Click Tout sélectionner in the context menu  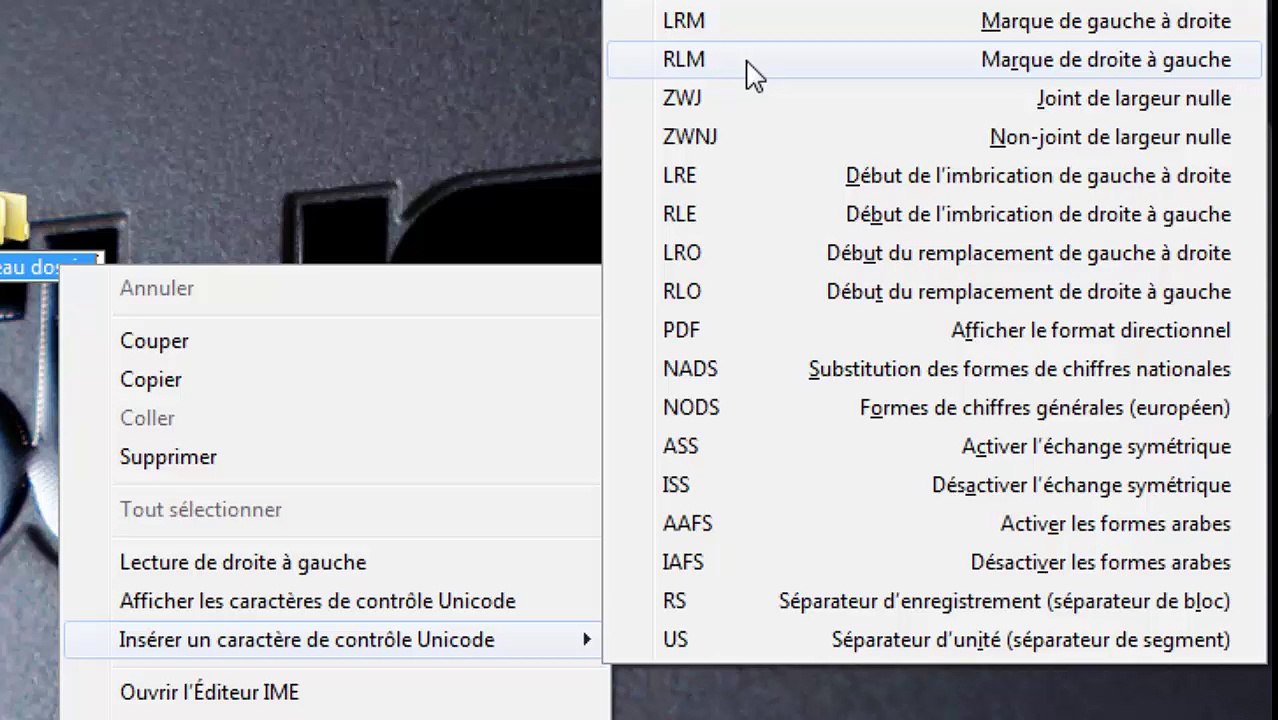click(332, 510)
